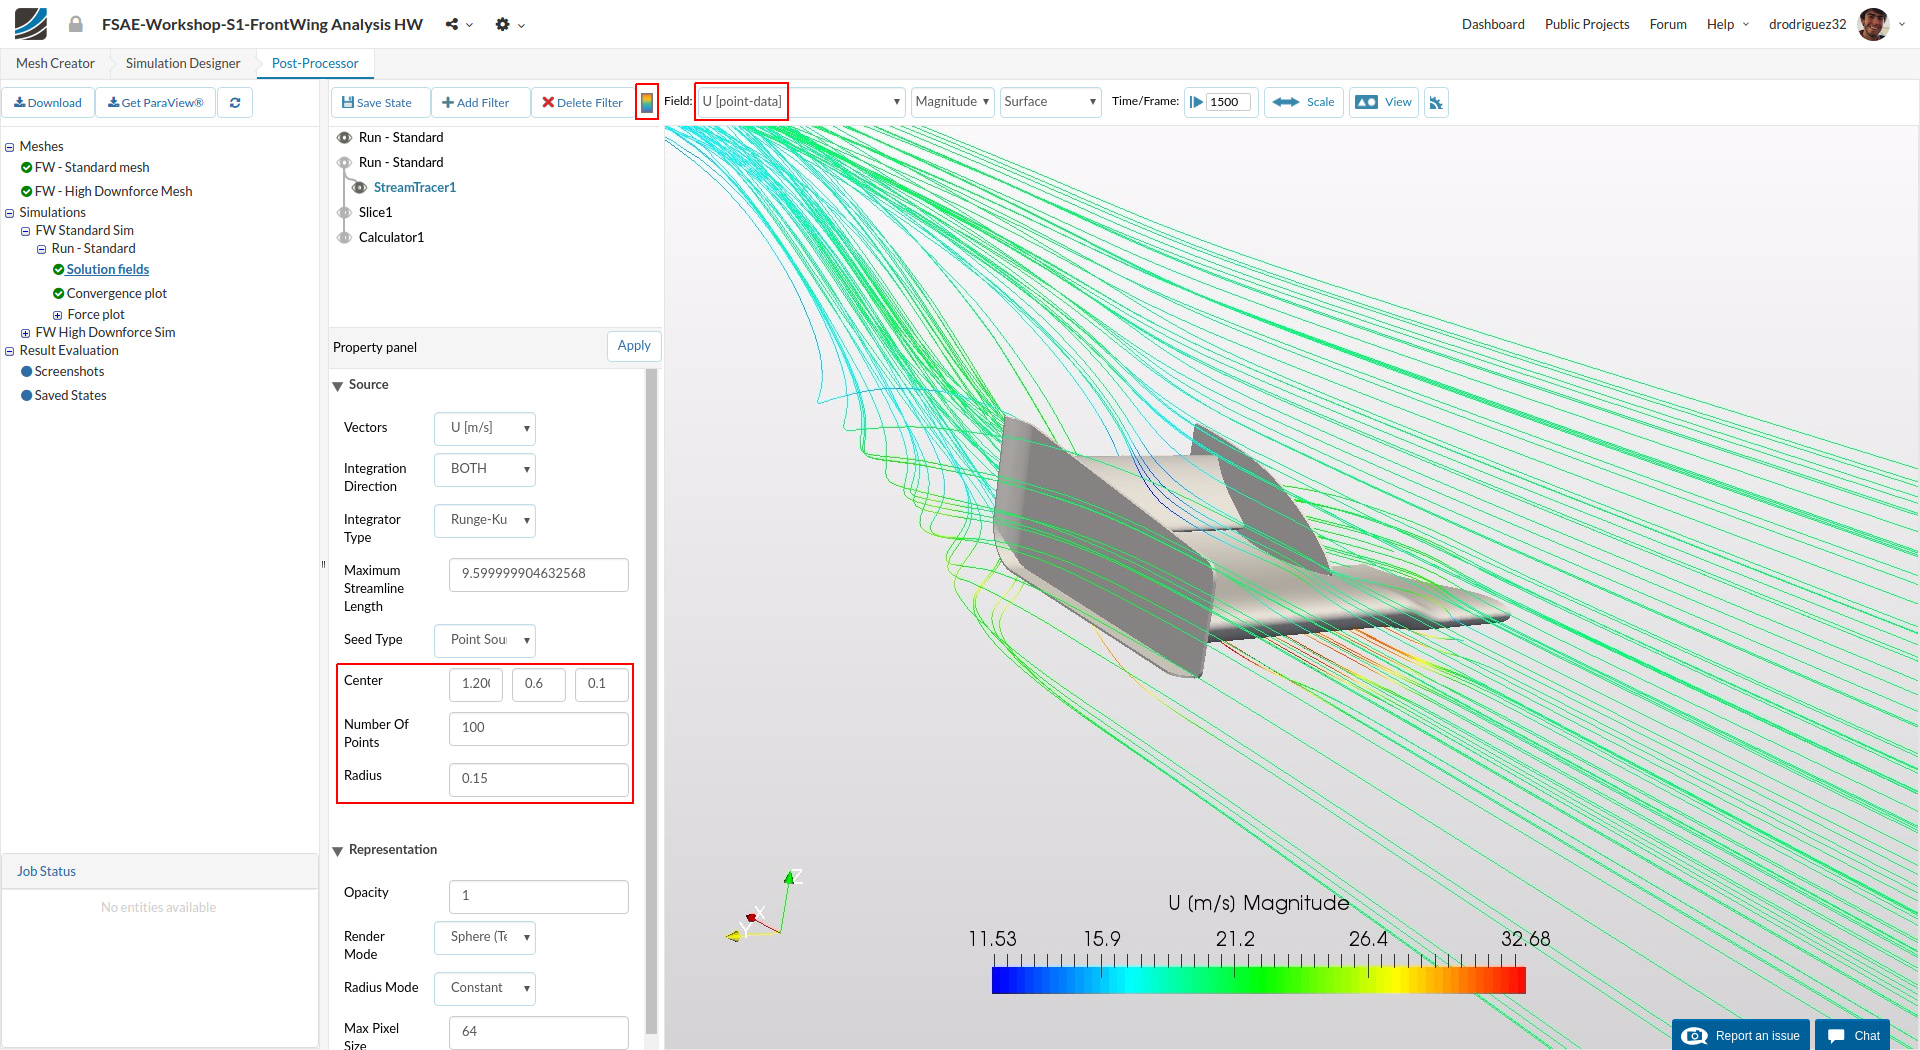The width and height of the screenshot is (1920, 1050).
Task: Click the lock icon near project name
Action: coord(76,24)
